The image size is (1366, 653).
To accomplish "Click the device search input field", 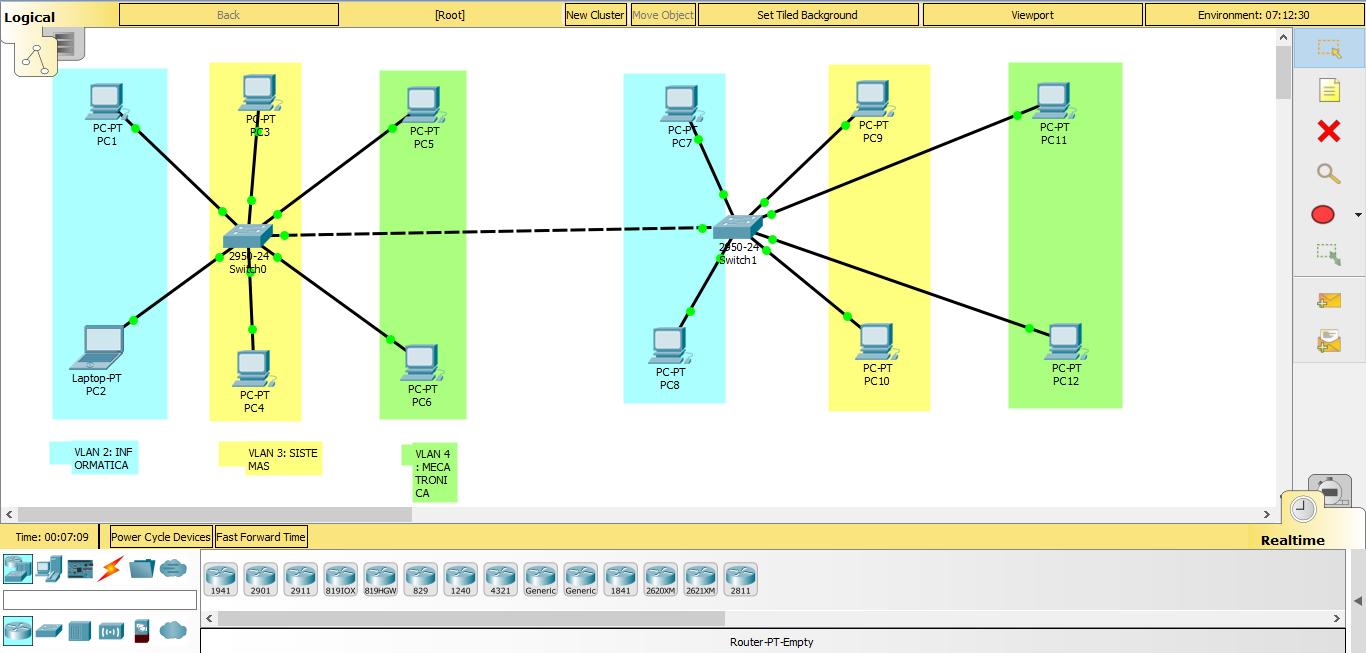I will [100, 600].
